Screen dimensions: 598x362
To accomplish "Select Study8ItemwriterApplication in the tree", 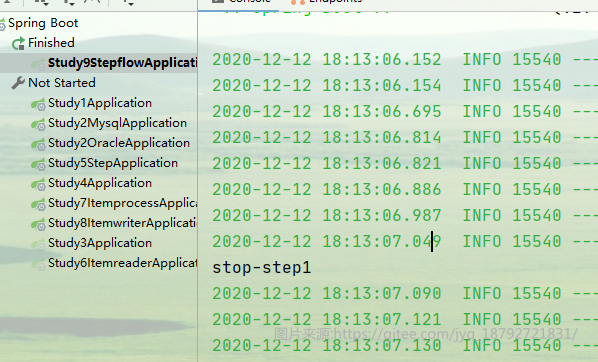I will click(122, 223).
